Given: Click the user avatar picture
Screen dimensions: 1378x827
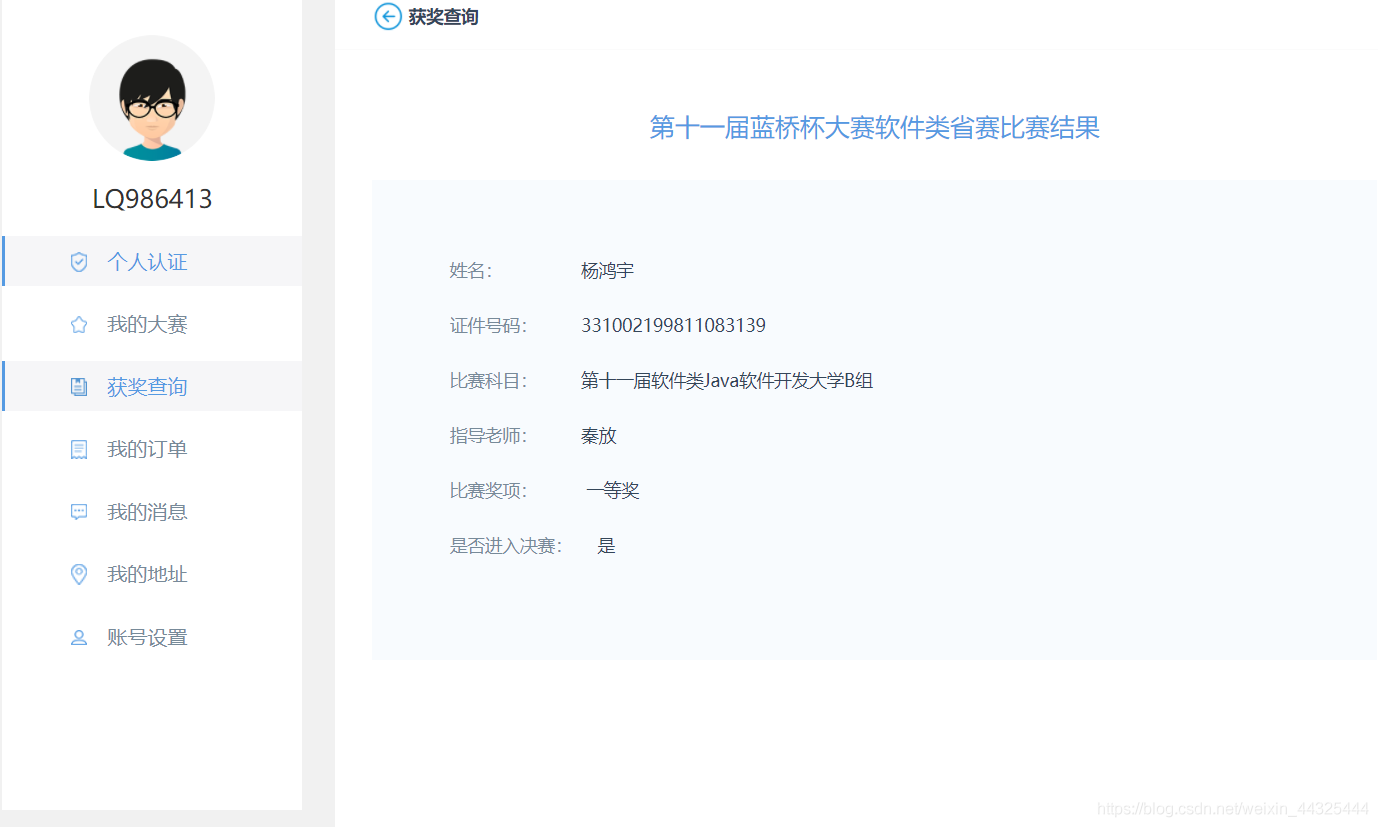Looking at the screenshot, I should 152,98.
